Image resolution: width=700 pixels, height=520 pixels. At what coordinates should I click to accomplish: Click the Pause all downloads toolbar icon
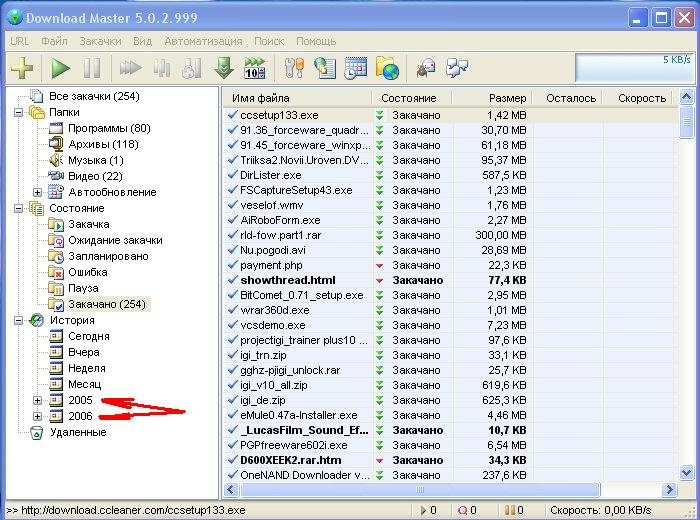tap(162, 68)
